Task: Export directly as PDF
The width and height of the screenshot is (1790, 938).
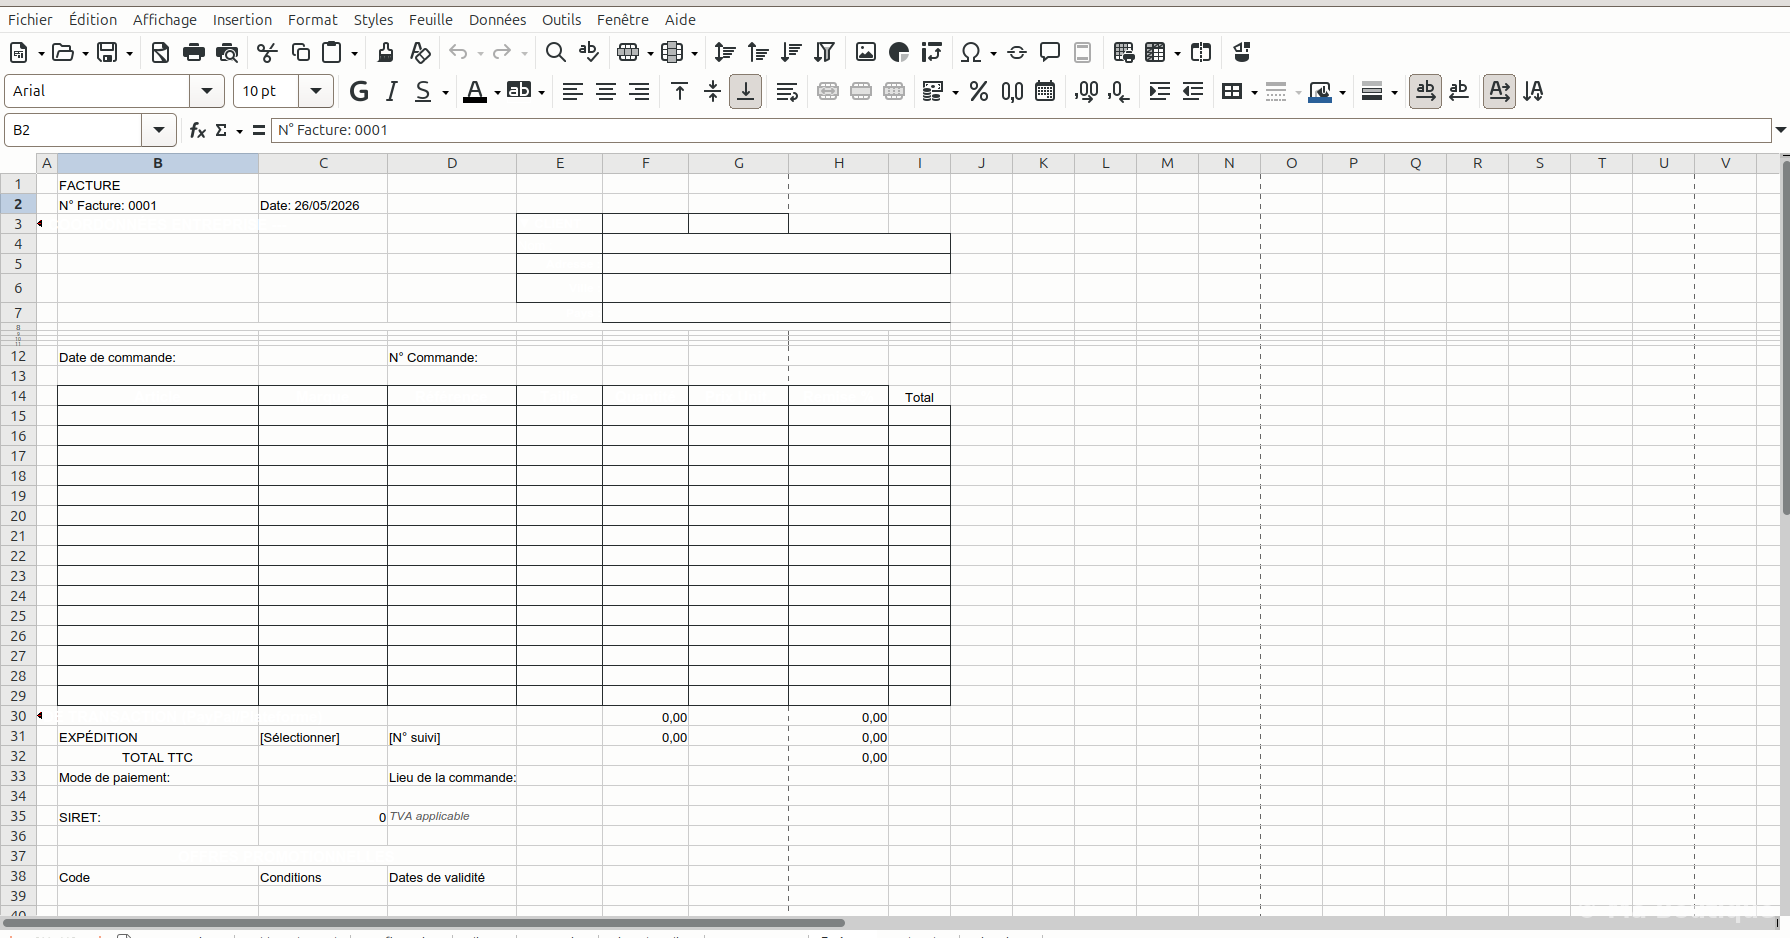Action: (x=160, y=53)
